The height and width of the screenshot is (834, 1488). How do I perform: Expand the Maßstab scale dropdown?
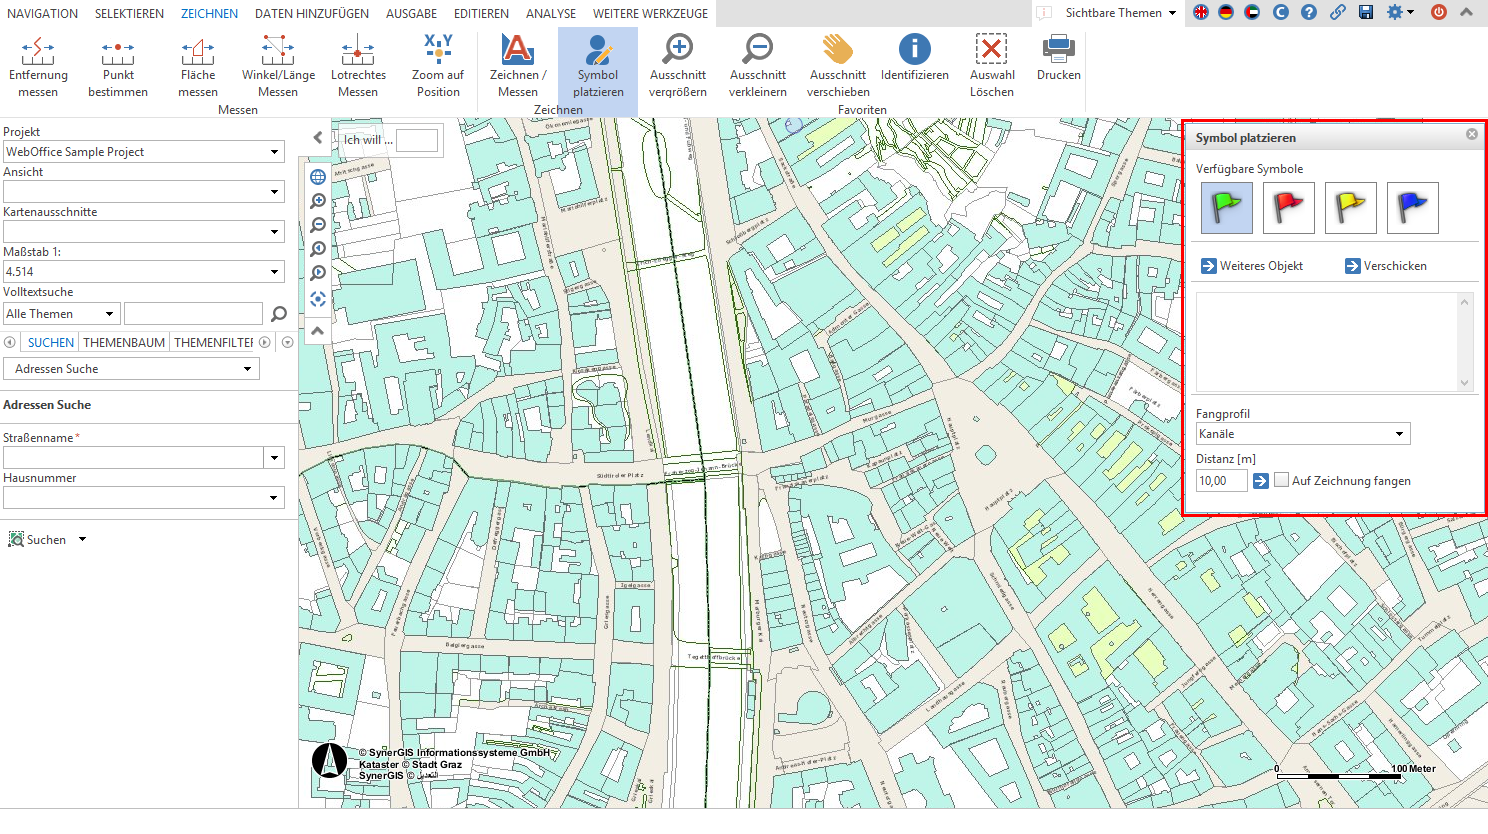pos(273,271)
